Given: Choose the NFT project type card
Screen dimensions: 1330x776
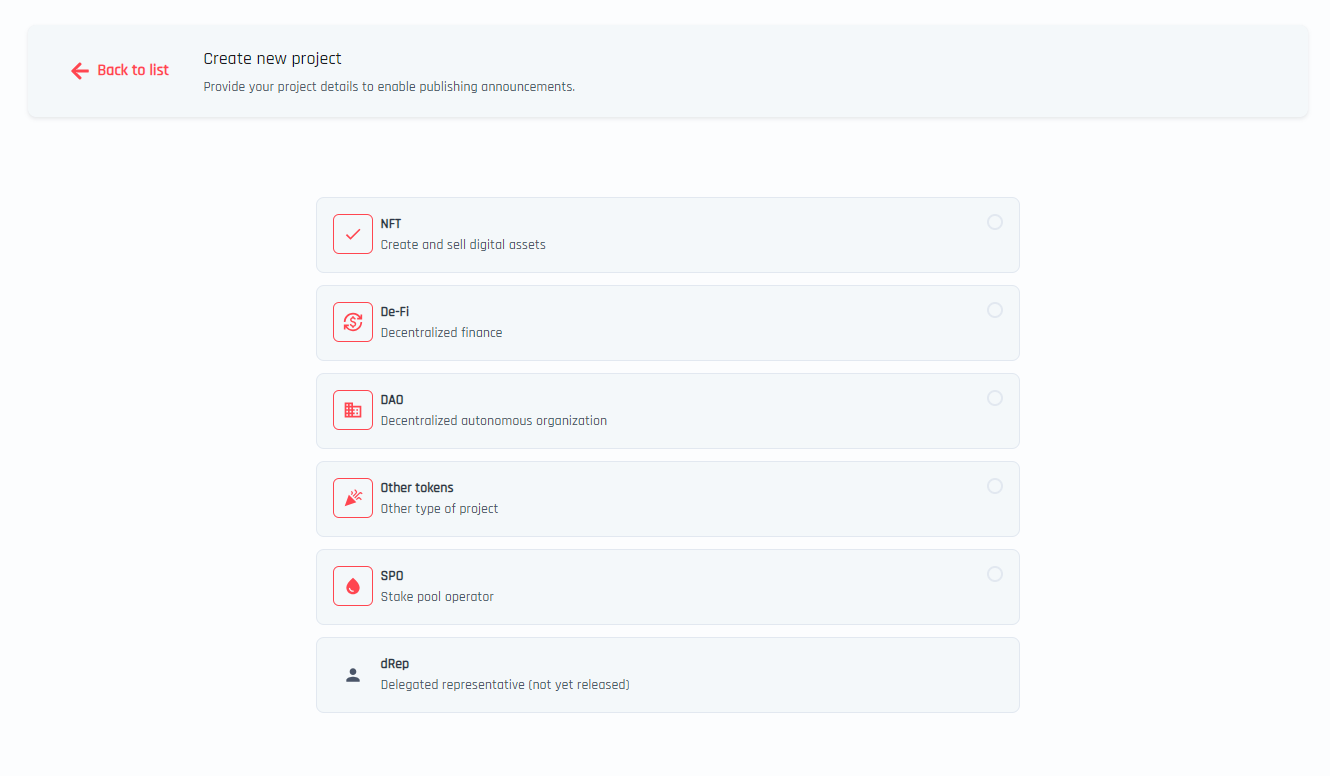Looking at the screenshot, I should pyautogui.click(x=667, y=234).
